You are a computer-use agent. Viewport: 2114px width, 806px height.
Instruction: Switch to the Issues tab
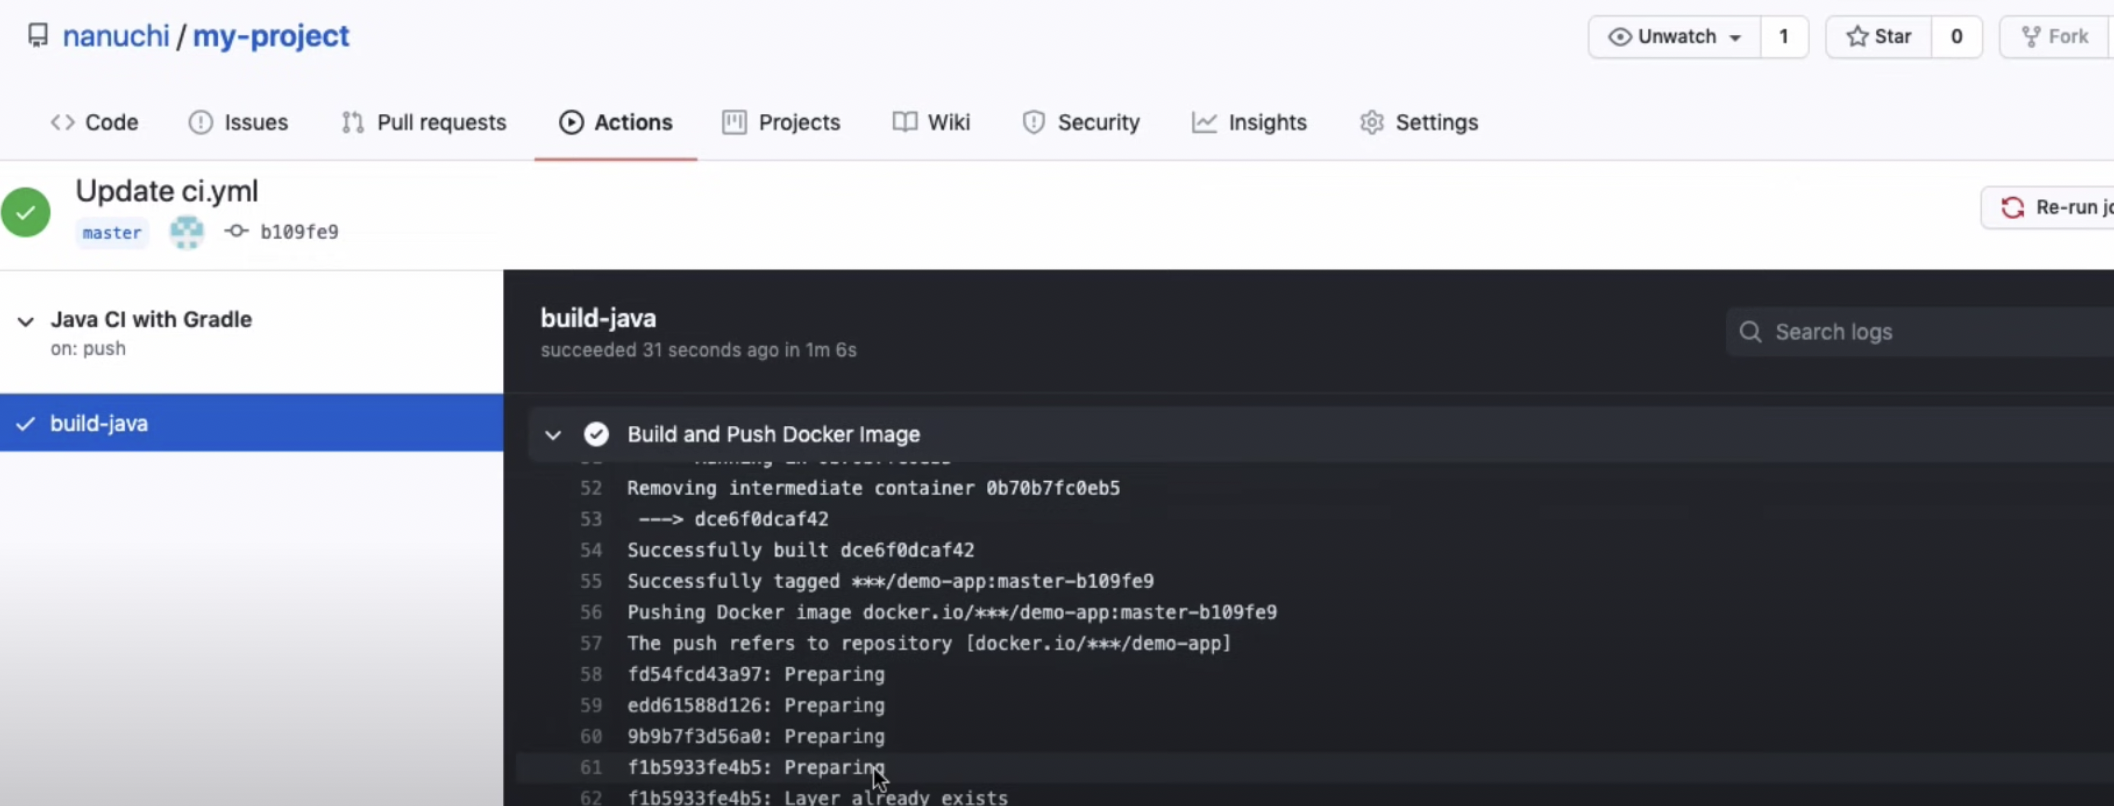(x=238, y=122)
